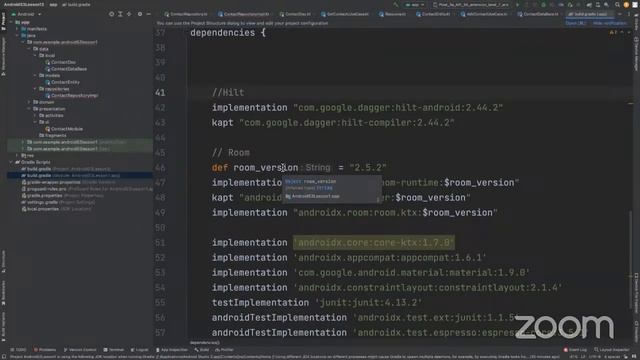Open the Layout Inspector panel
Viewport: 640px width, 360px height.
tap(612, 350)
